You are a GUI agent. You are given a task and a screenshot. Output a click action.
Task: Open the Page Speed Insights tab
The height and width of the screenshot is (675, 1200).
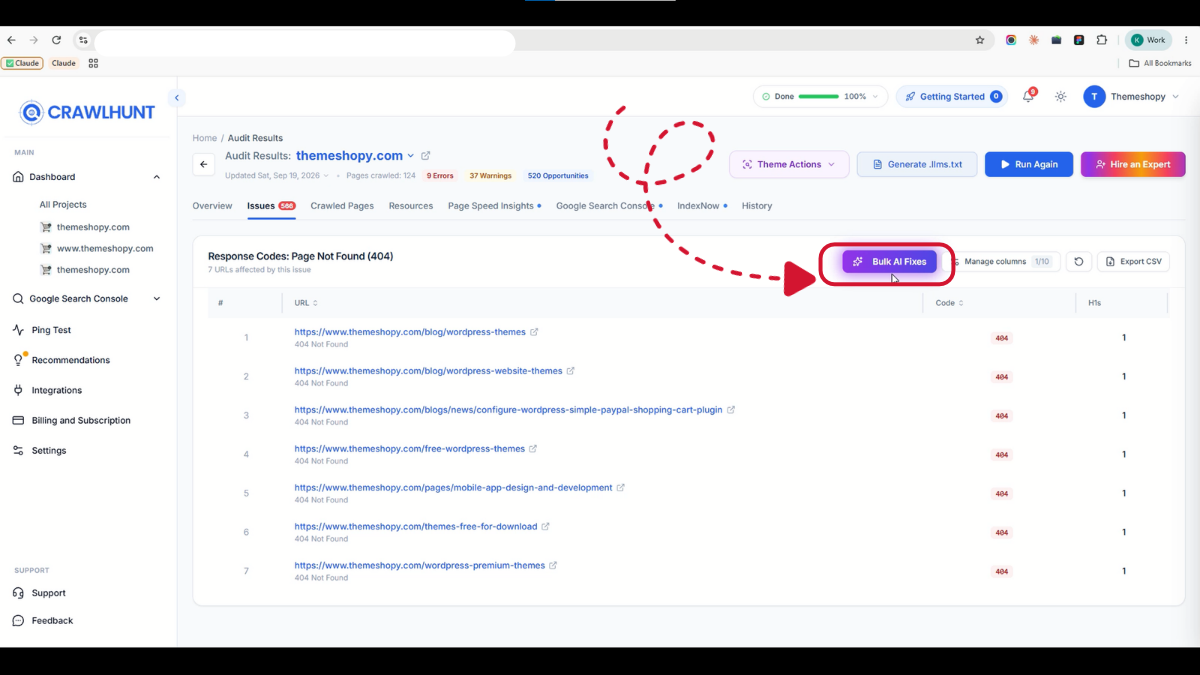494,206
